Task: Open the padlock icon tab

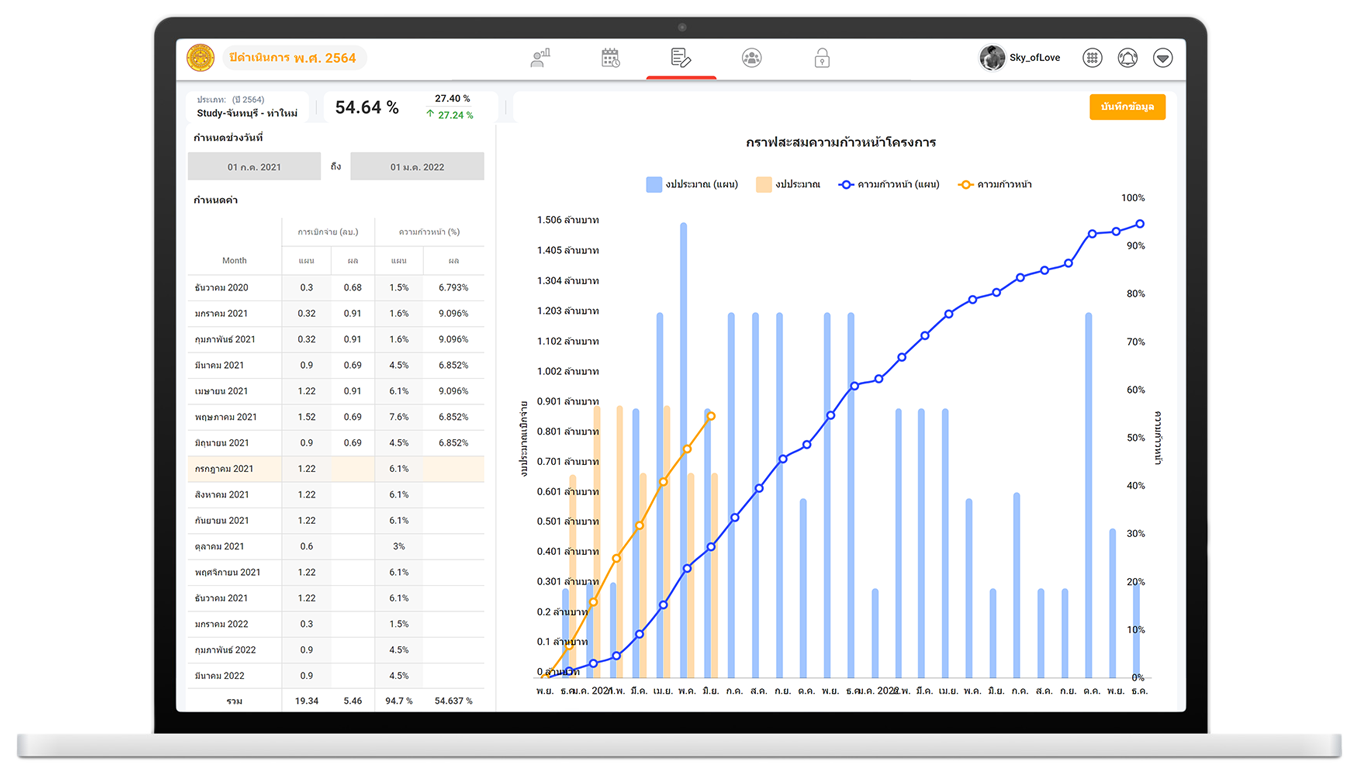Action: pos(822,58)
